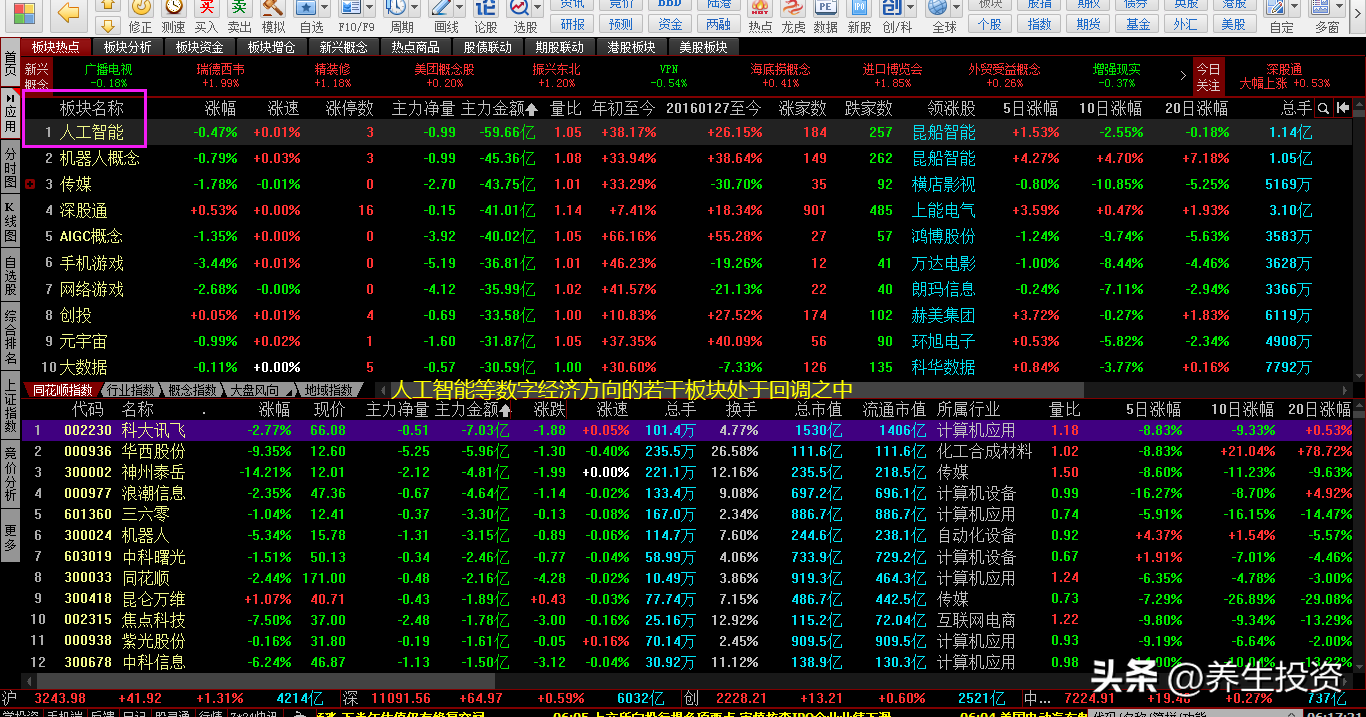Open the 创/科 board icon
Screen dimensions: 1366x717
(893, 8)
